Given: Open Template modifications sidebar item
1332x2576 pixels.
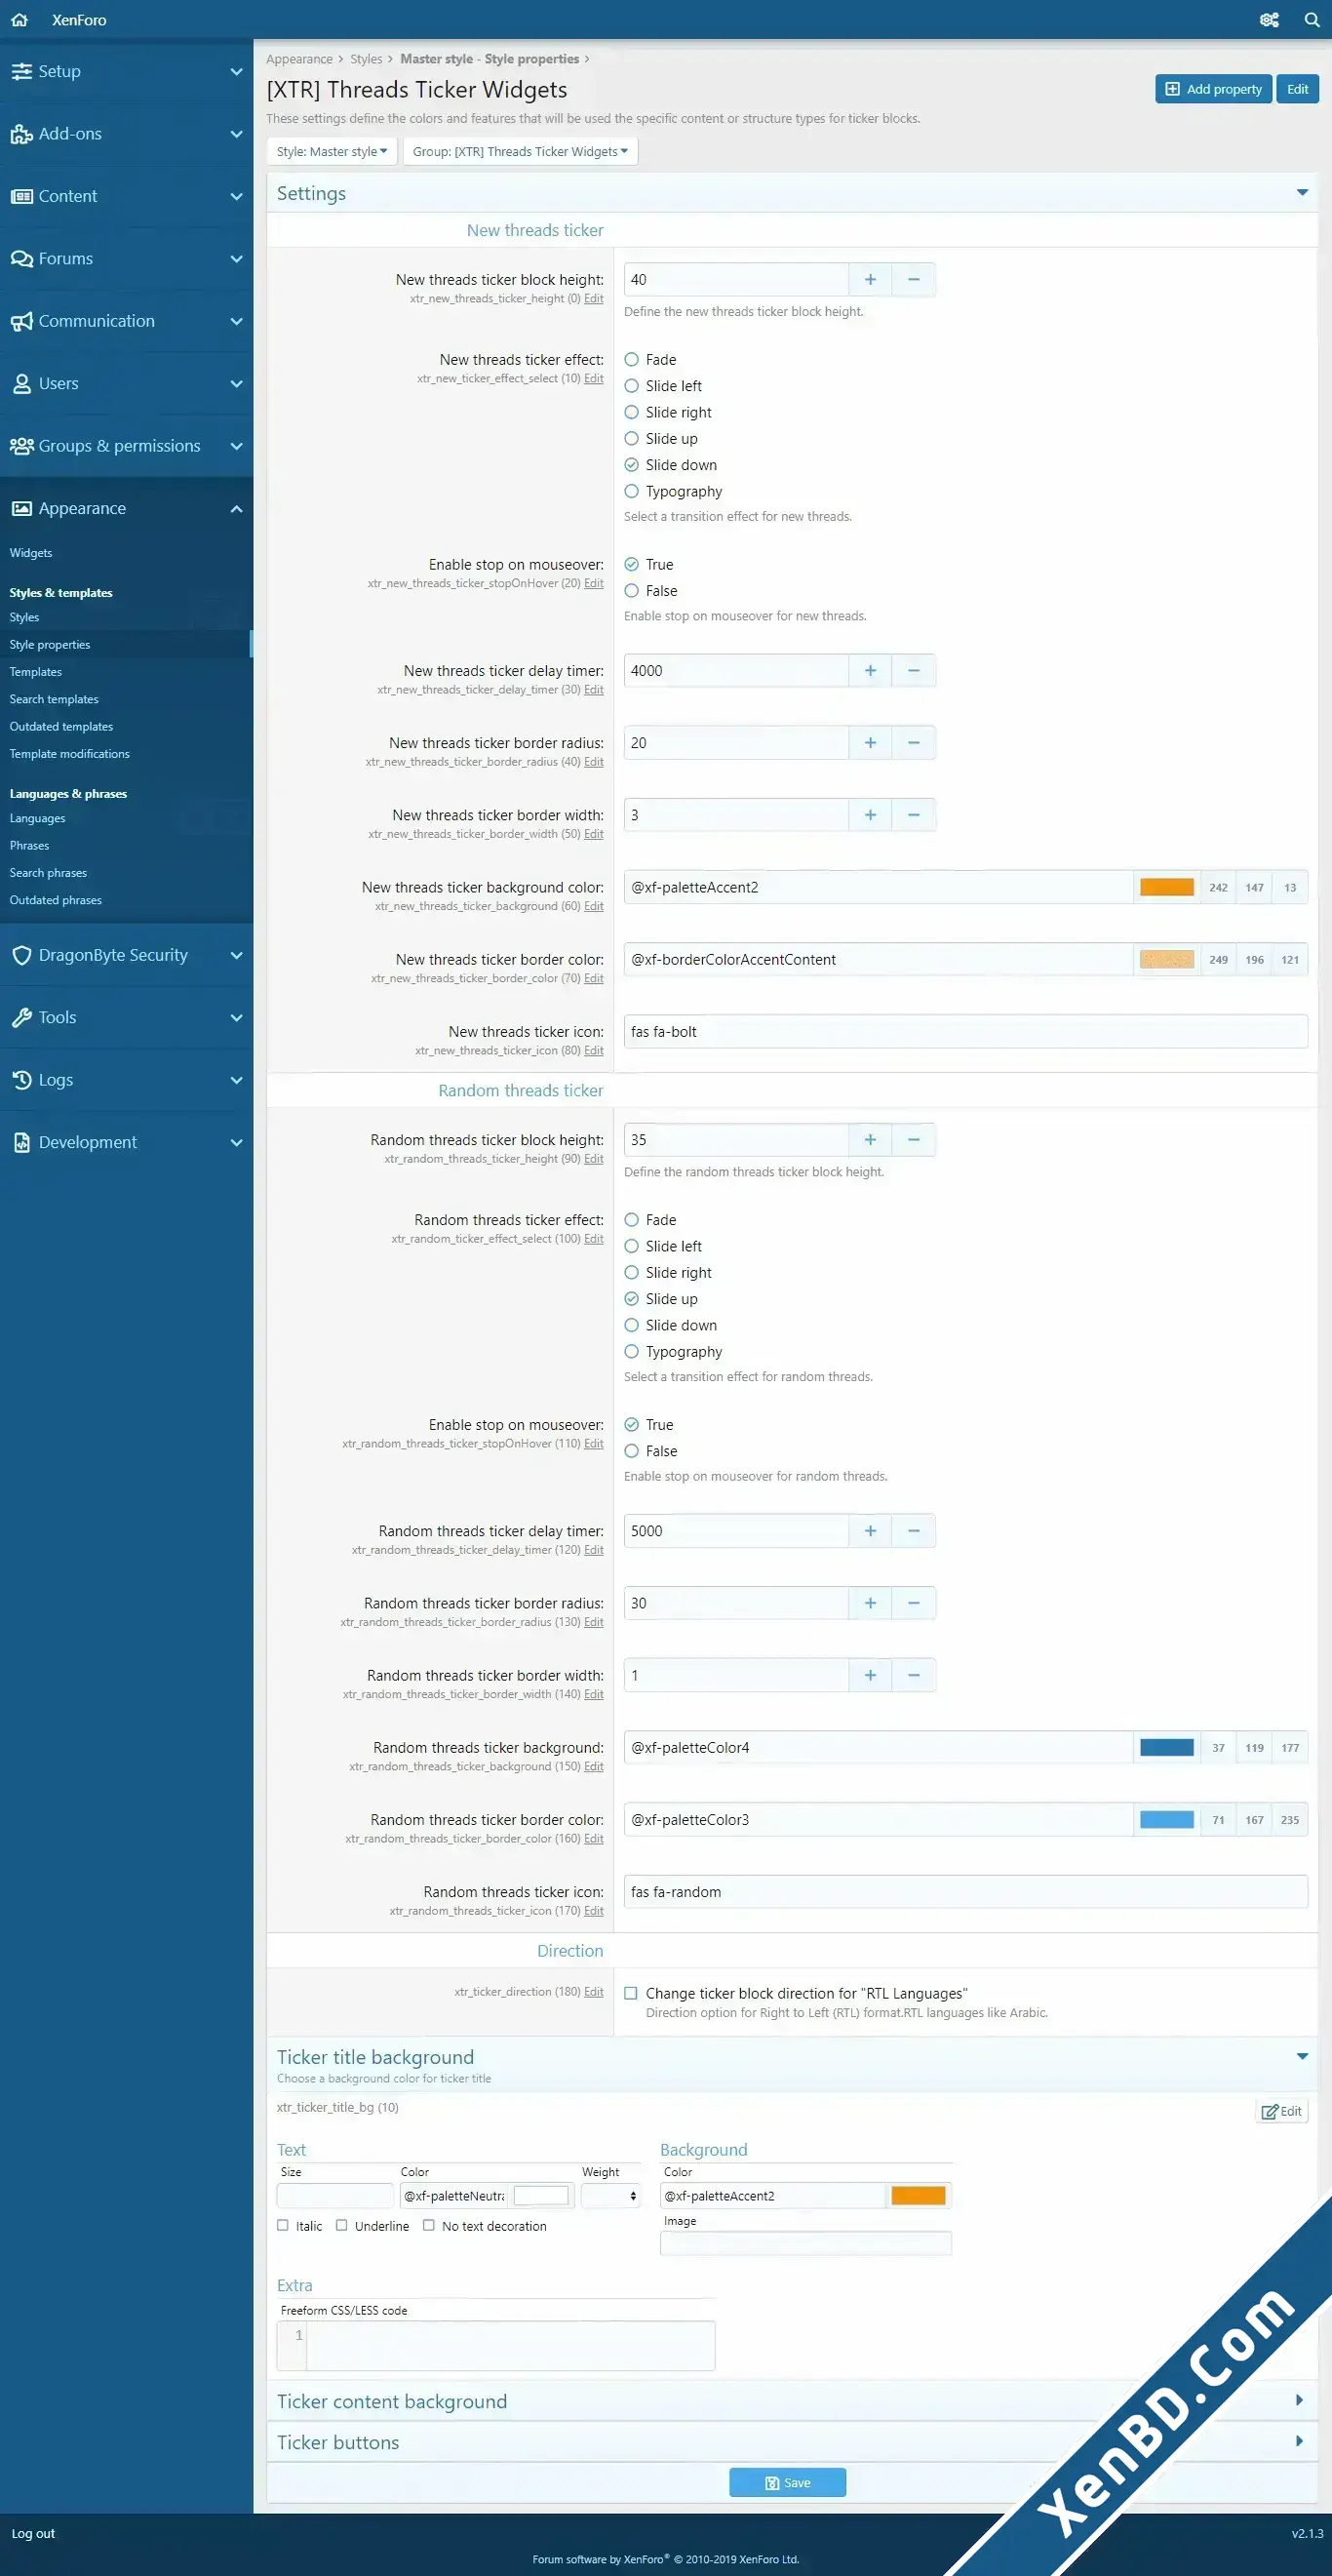Looking at the screenshot, I should (x=70, y=754).
